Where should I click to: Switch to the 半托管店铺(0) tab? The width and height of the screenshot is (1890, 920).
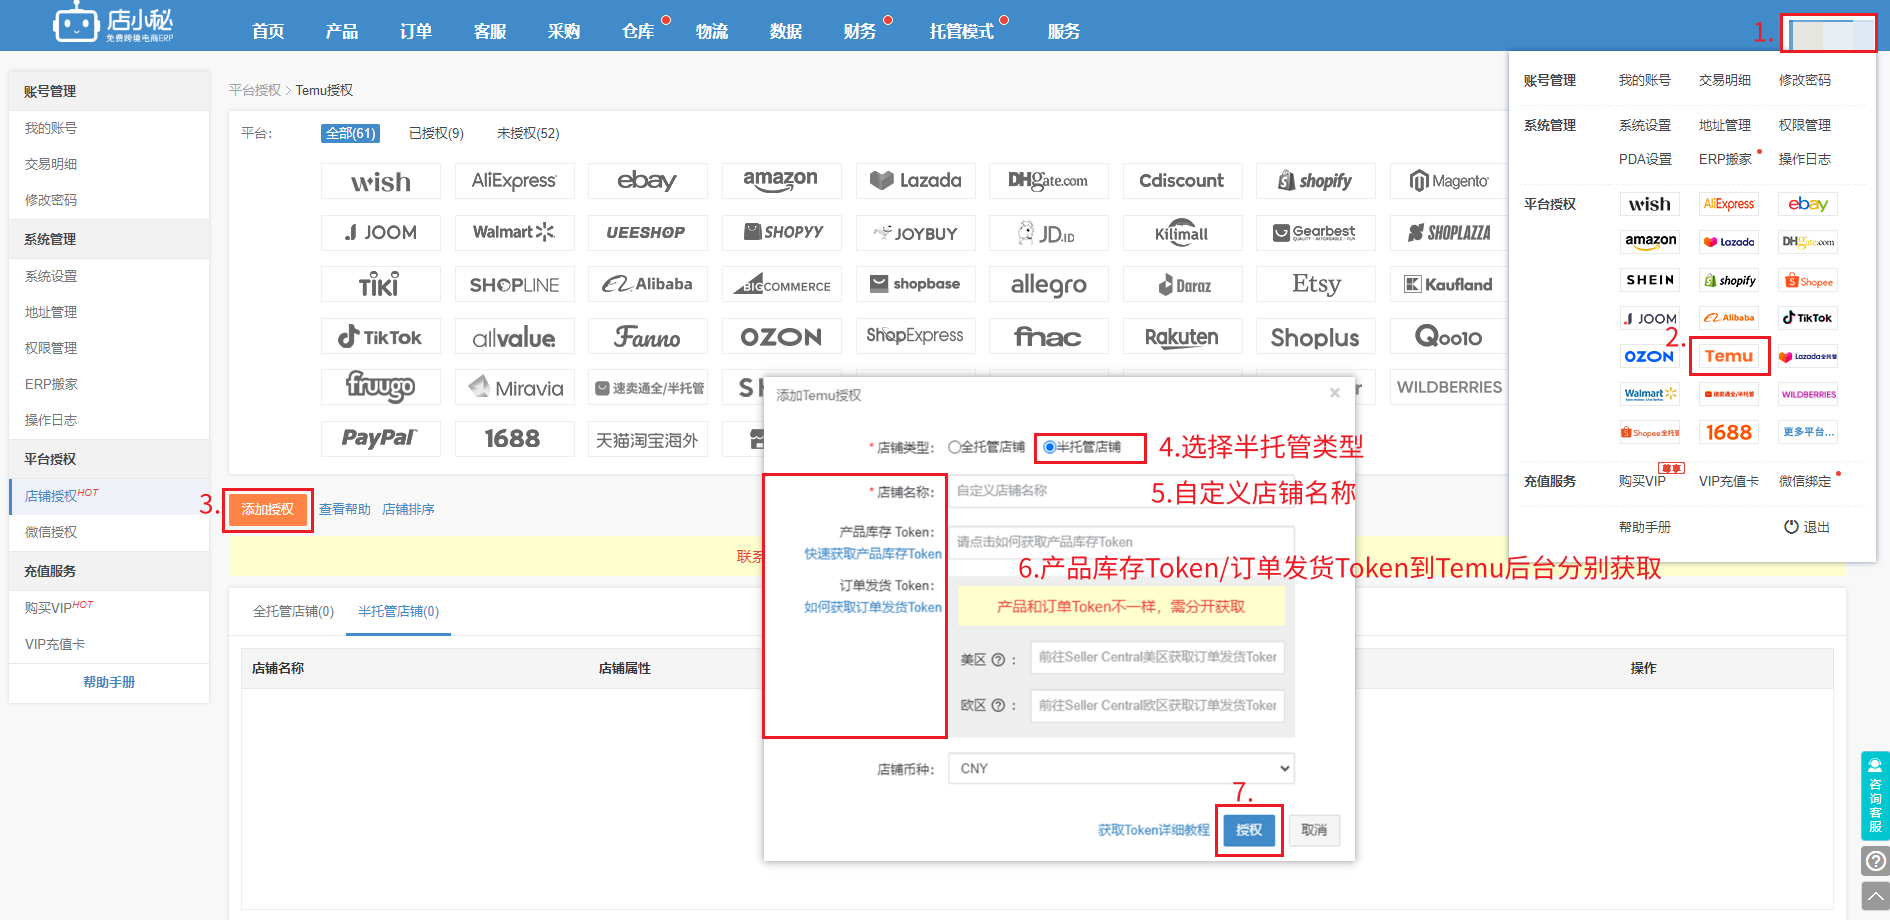399,611
